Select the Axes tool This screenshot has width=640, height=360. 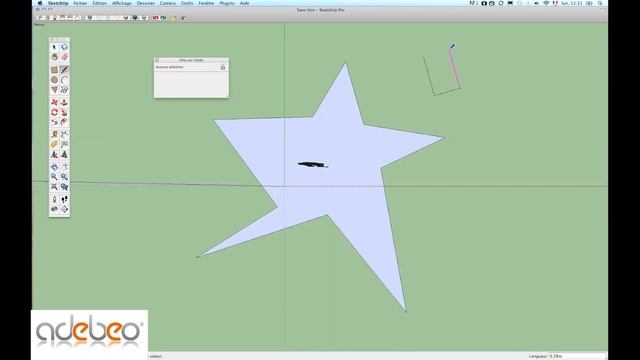54,155
